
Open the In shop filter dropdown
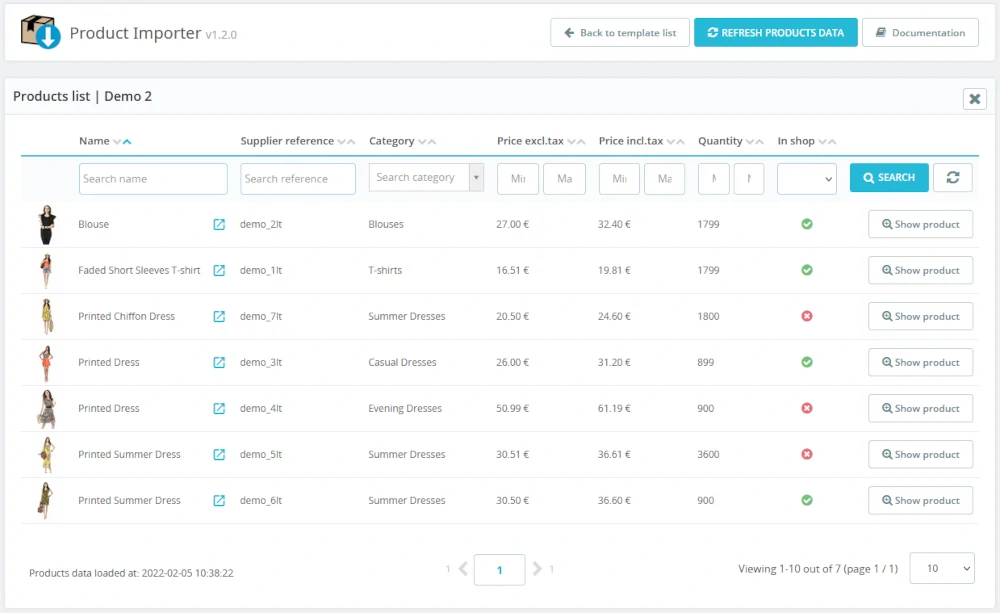coord(806,179)
